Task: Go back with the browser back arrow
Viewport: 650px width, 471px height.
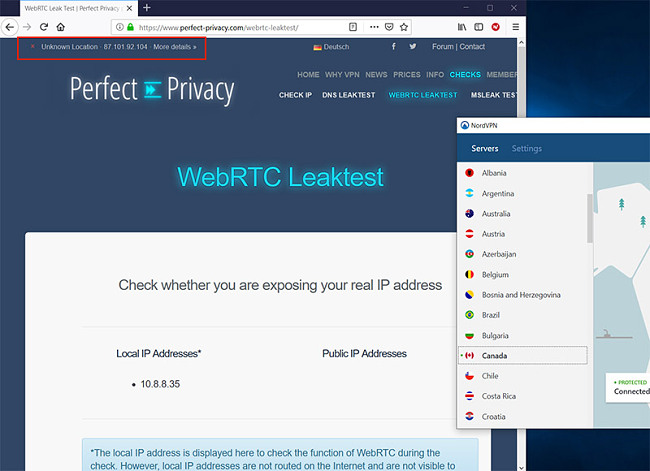Action: click(x=10, y=27)
